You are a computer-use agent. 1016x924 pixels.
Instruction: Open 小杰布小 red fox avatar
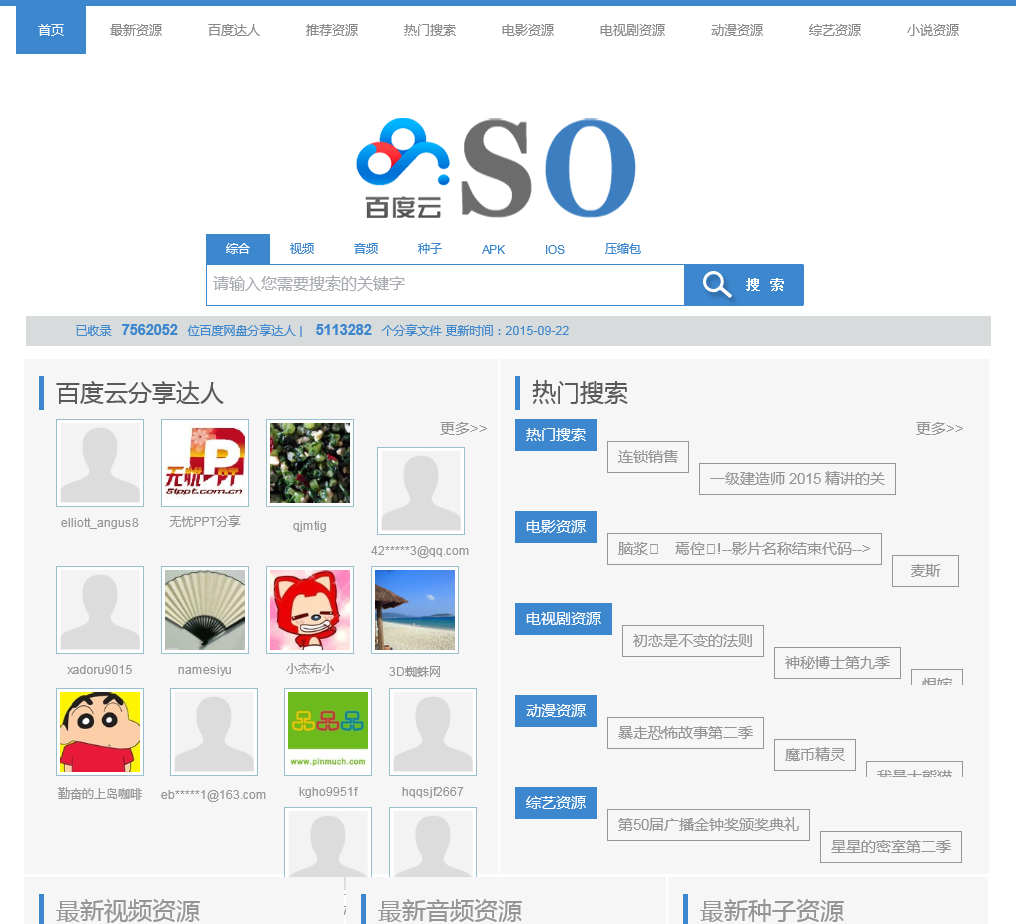(x=310, y=610)
